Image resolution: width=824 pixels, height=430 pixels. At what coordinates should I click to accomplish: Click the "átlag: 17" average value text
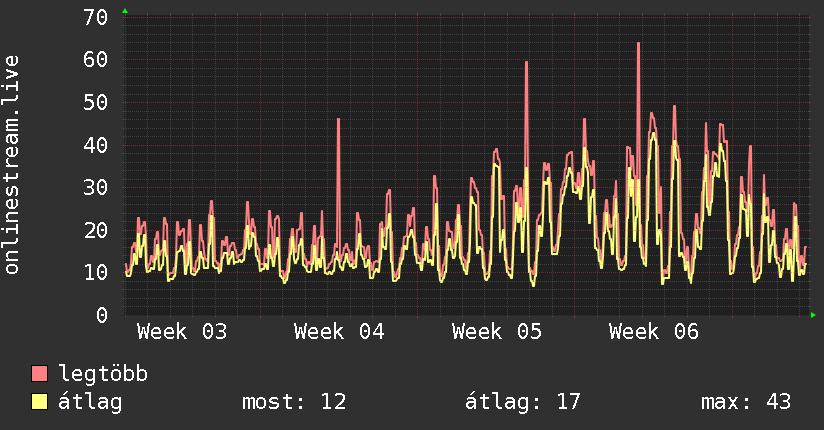coord(523,402)
